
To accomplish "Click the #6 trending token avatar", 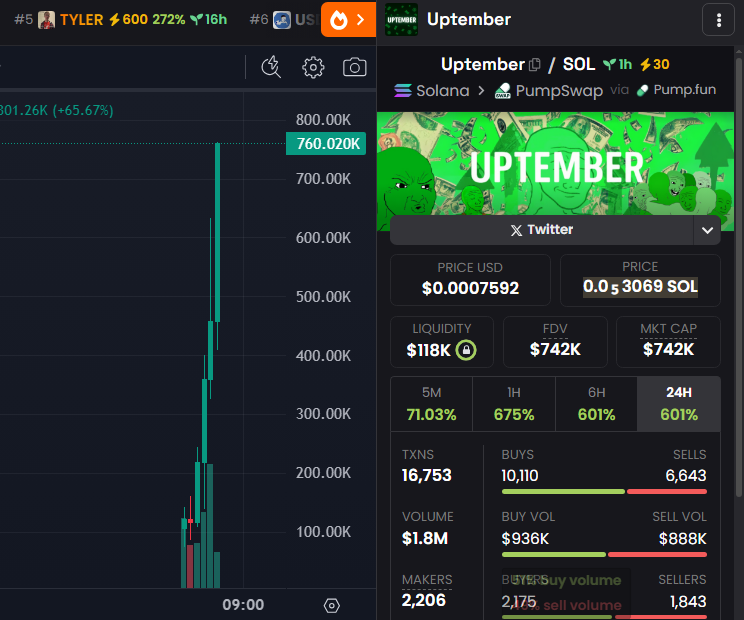I will click(x=282, y=20).
